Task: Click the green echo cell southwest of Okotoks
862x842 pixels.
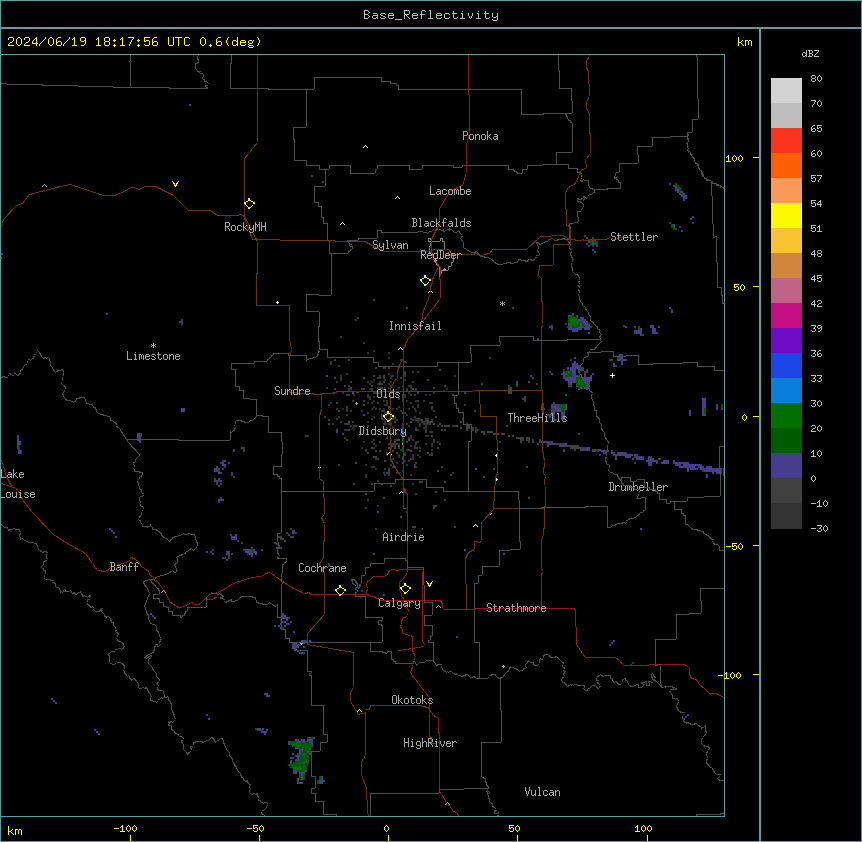Action: click(301, 758)
